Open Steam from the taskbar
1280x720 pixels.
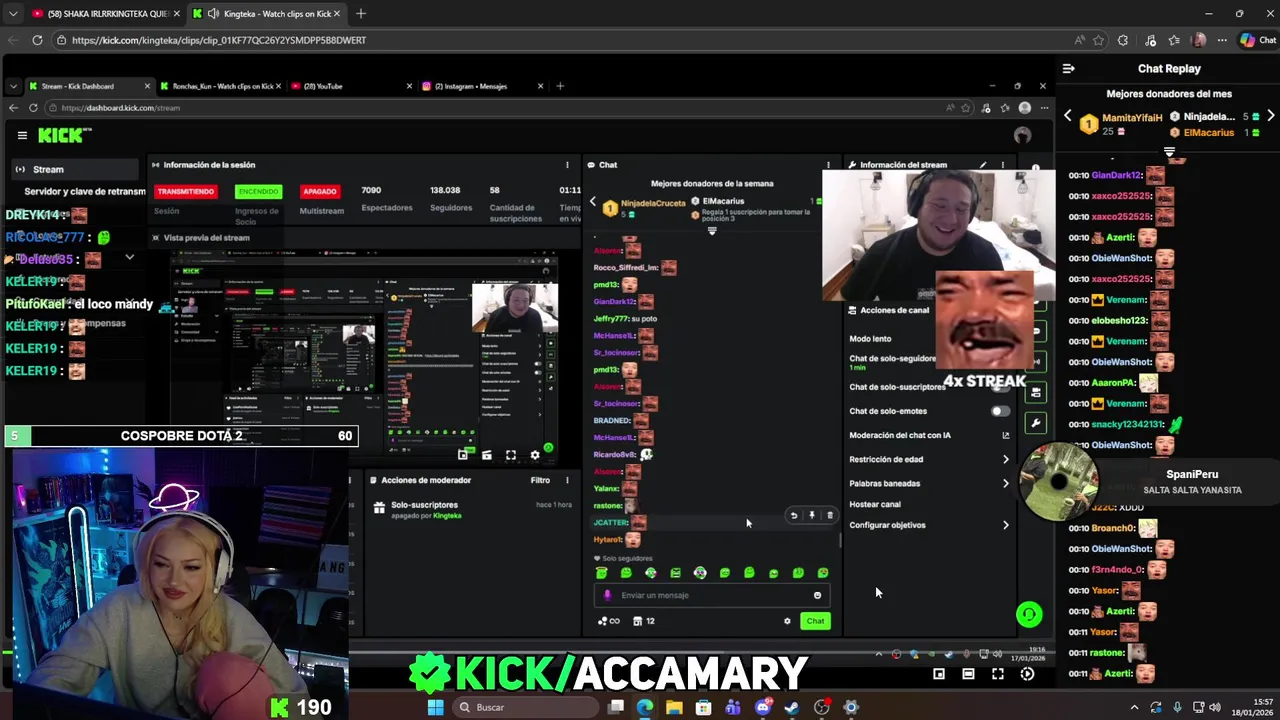click(x=792, y=707)
